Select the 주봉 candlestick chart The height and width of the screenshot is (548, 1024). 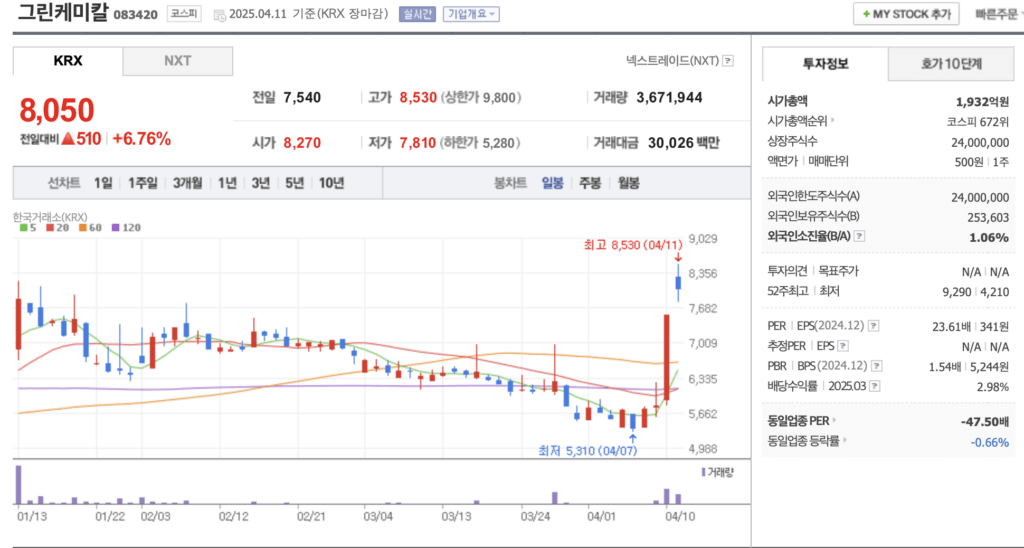590,183
